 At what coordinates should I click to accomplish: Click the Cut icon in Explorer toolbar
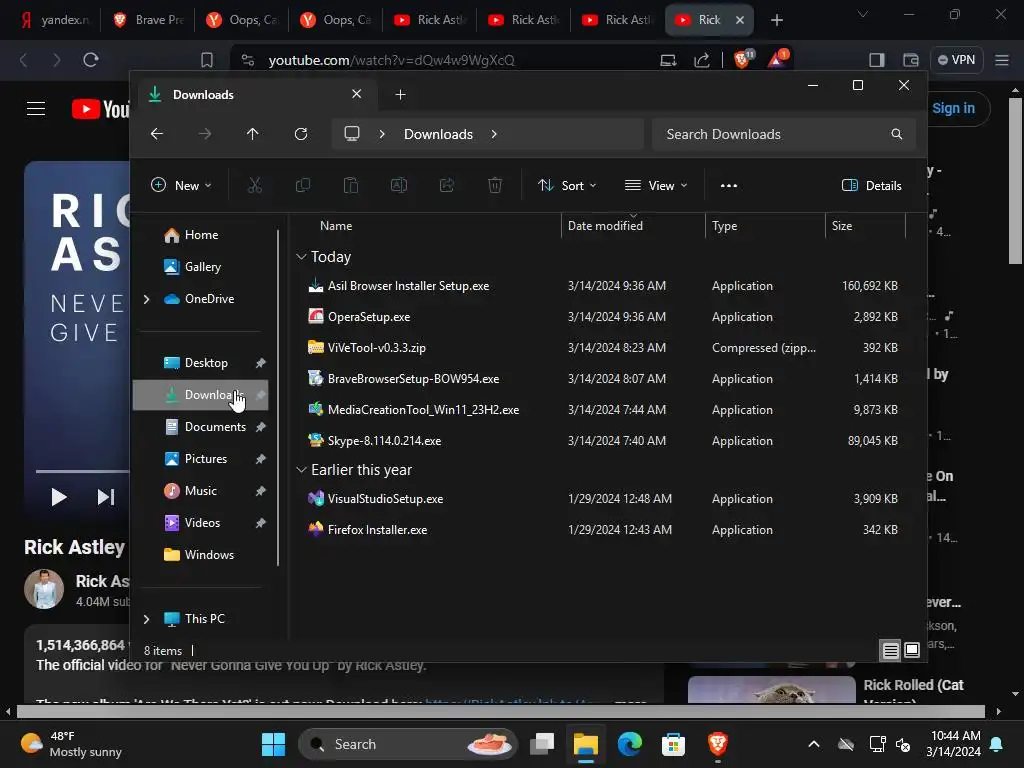pos(255,185)
